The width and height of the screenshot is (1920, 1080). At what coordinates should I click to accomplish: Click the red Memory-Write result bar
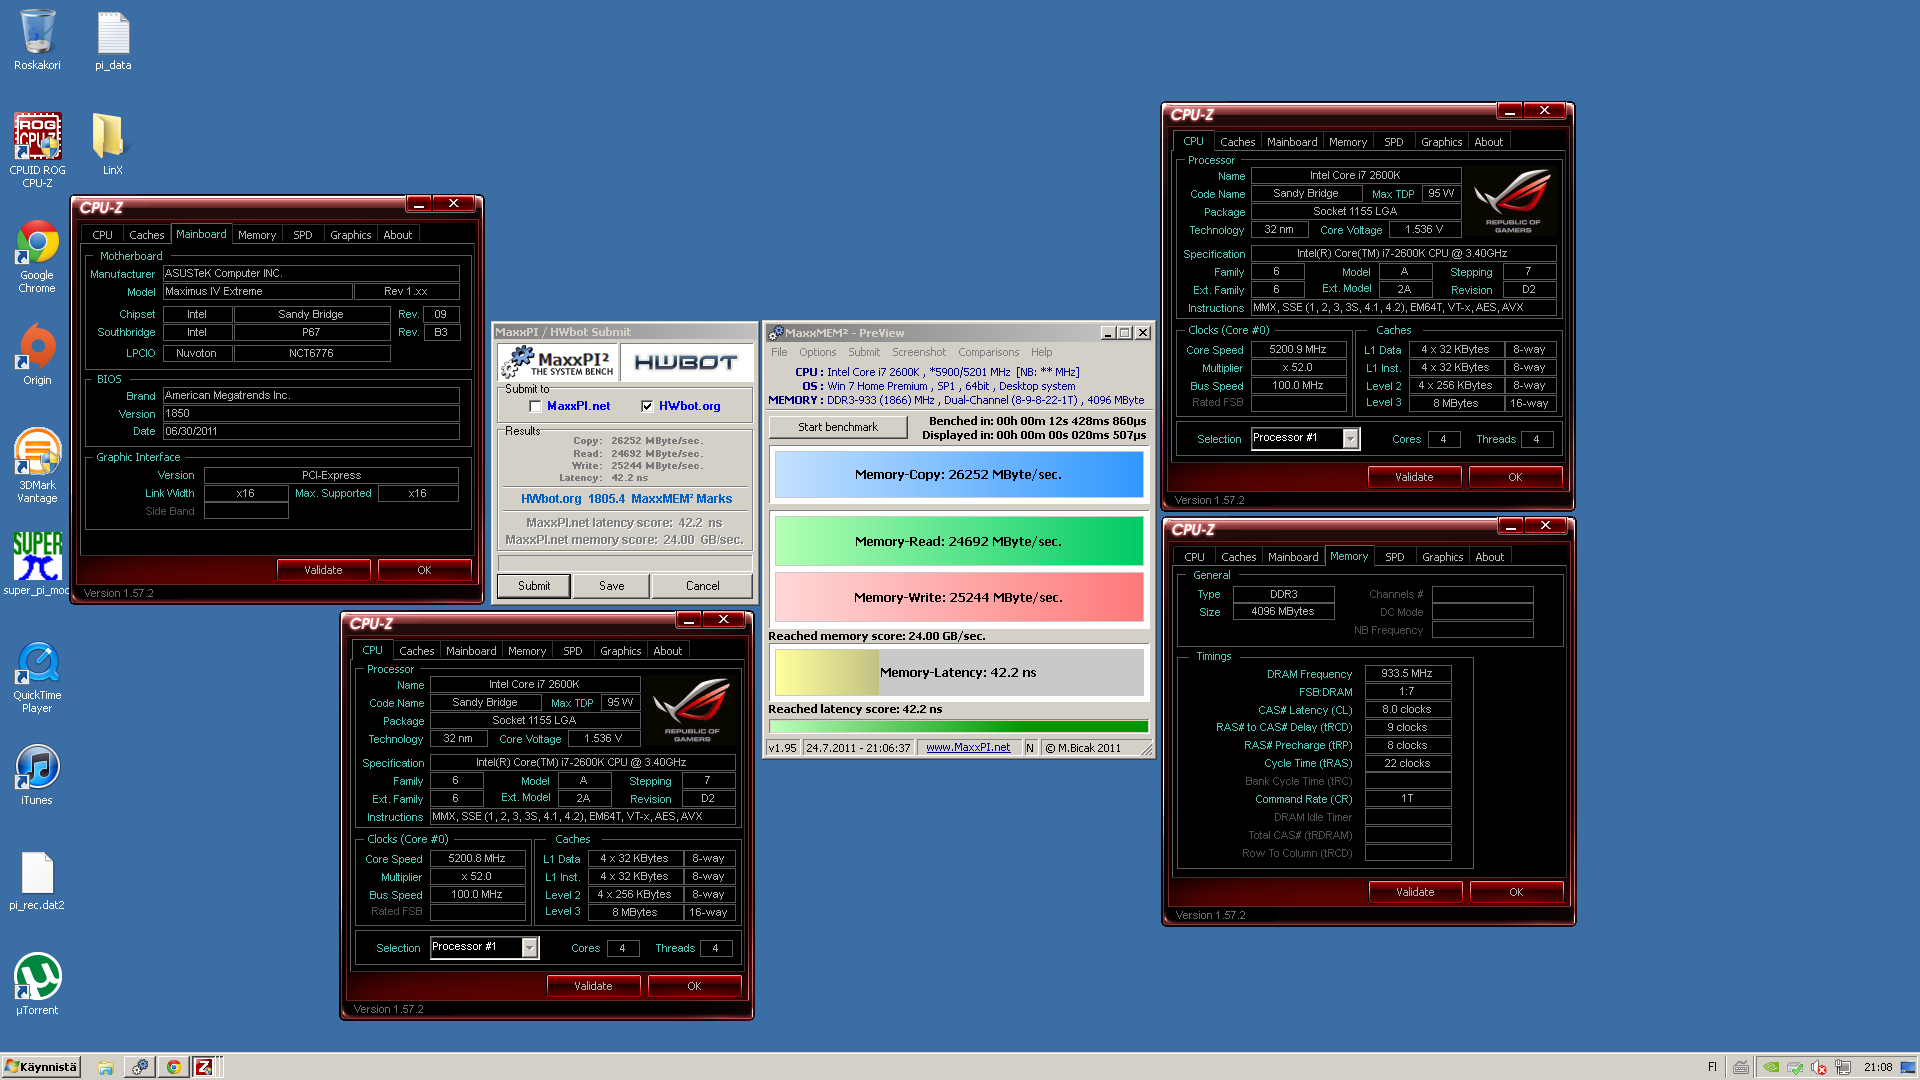958,597
